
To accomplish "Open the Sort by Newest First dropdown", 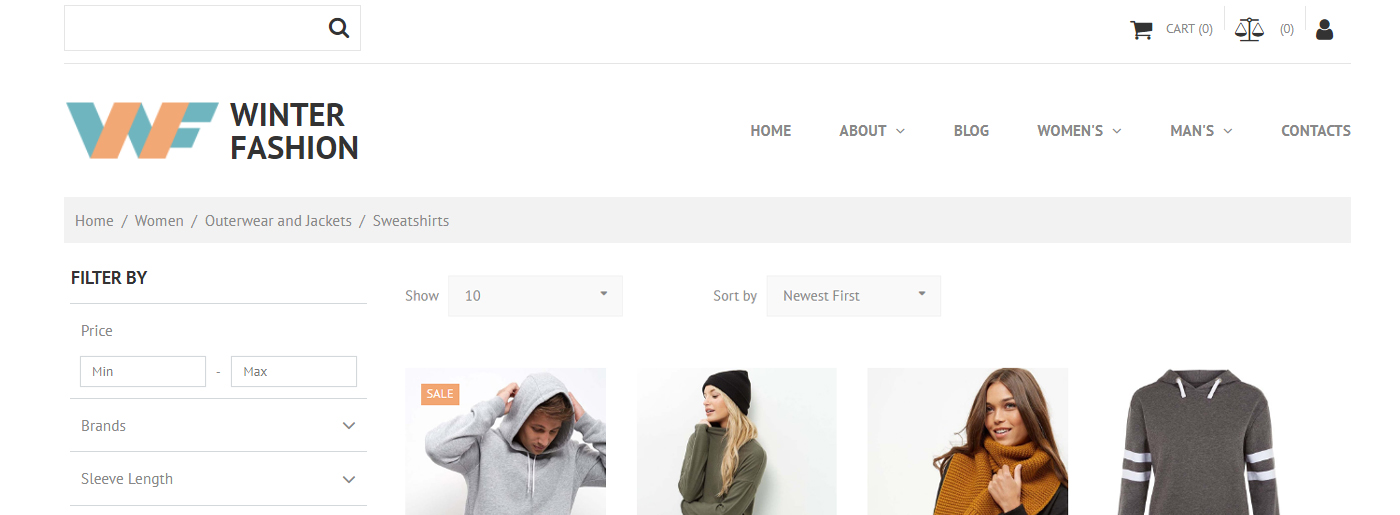I will 853,296.
